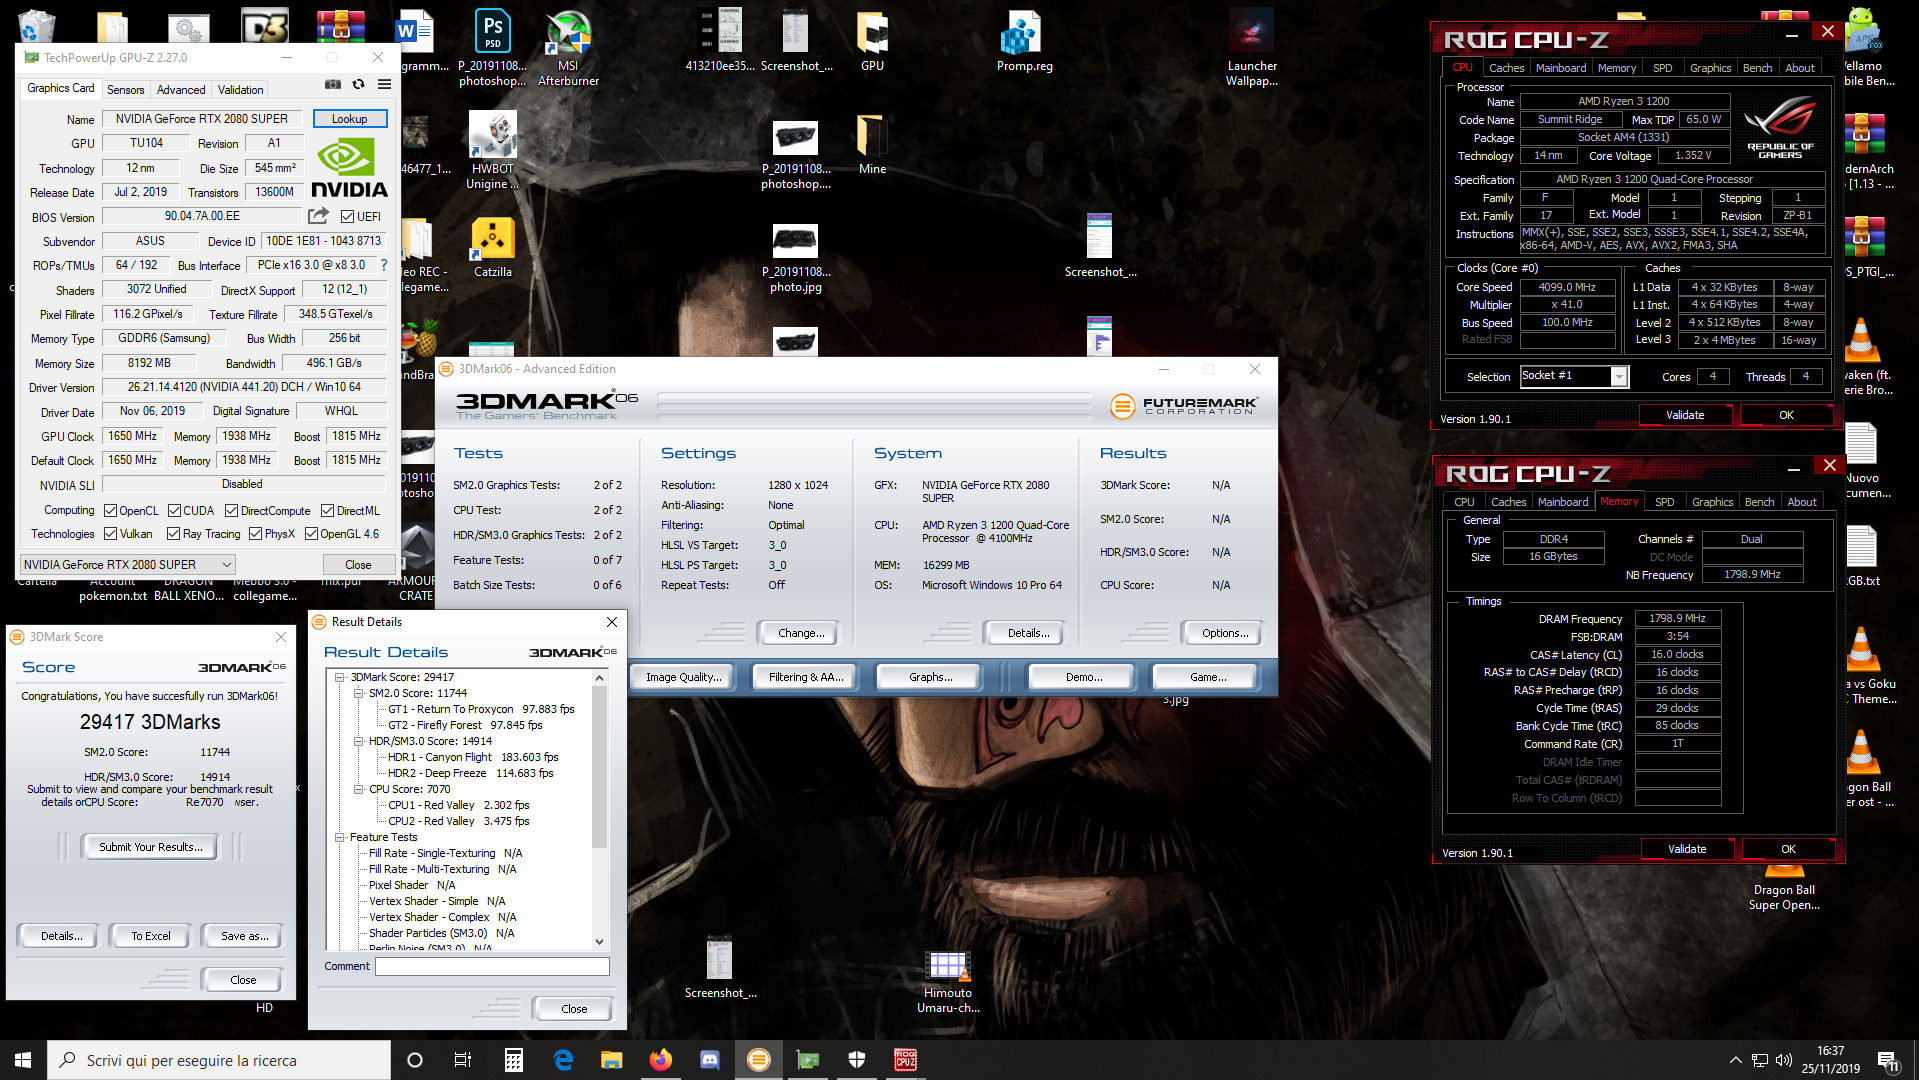The width and height of the screenshot is (1919, 1080).
Task: Open Caches tab in upper CPU-Z window
Action: 1506,68
